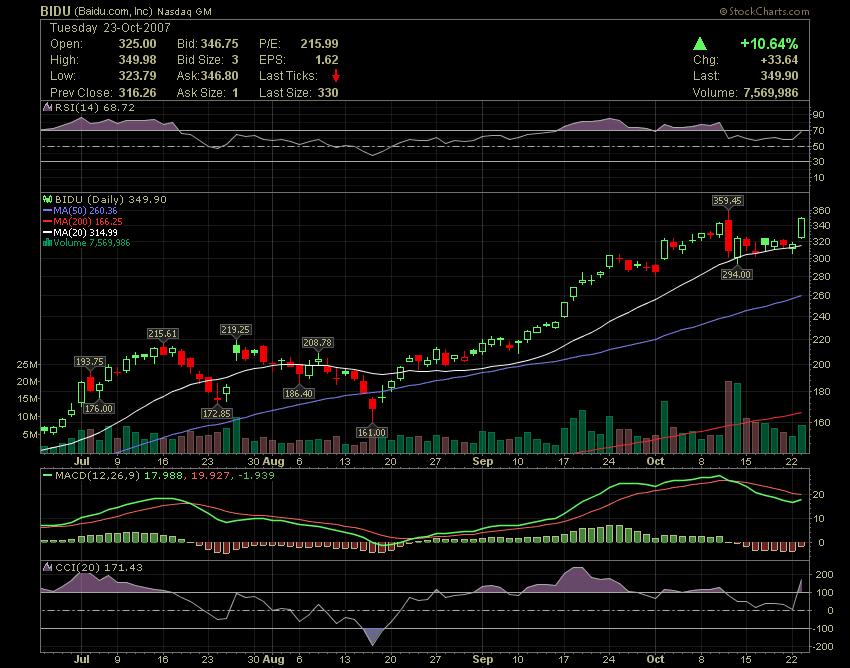This screenshot has height=668, width=850.
Task: Click the Tuesday 23-Oct-2007 date
Action: [110, 28]
